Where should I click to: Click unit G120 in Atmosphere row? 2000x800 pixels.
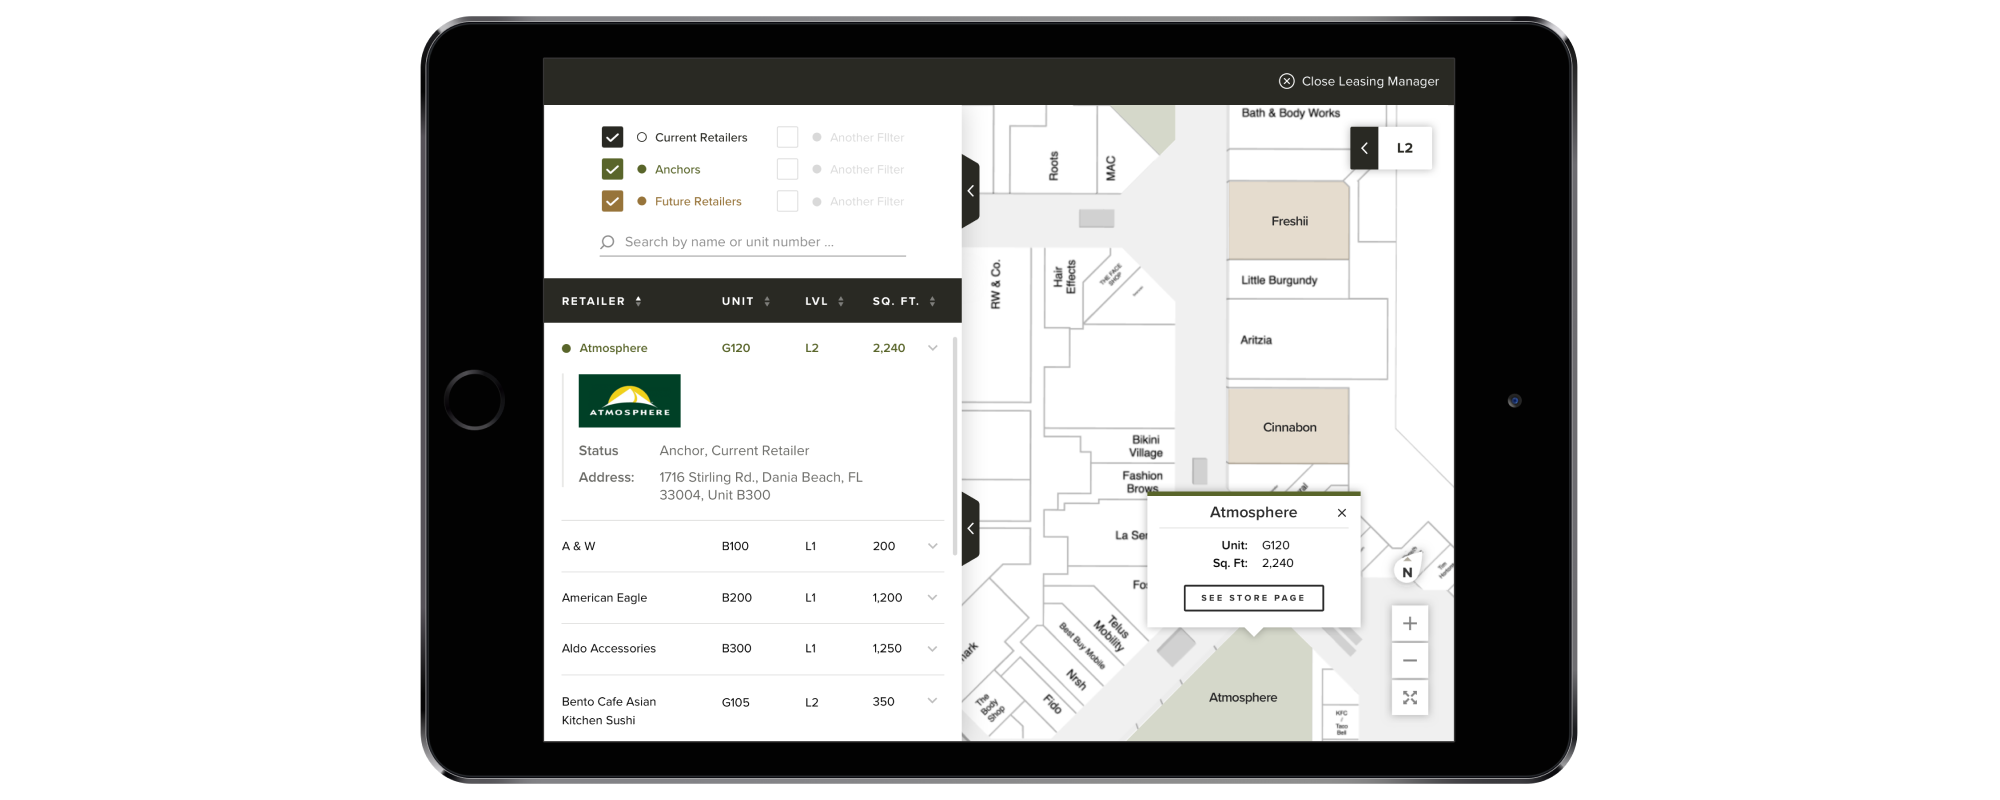(736, 348)
